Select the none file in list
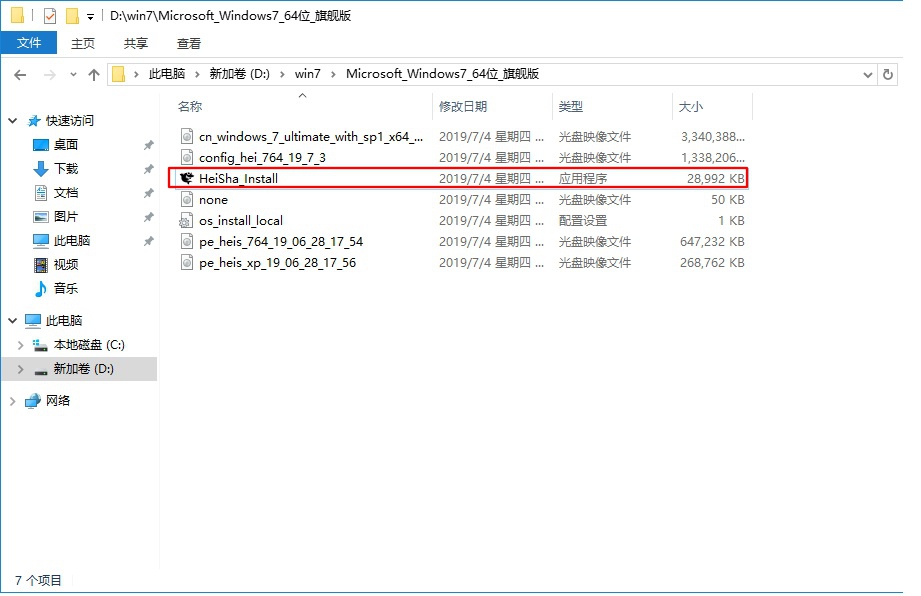The width and height of the screenshot is (921, 596). point(214,199)
